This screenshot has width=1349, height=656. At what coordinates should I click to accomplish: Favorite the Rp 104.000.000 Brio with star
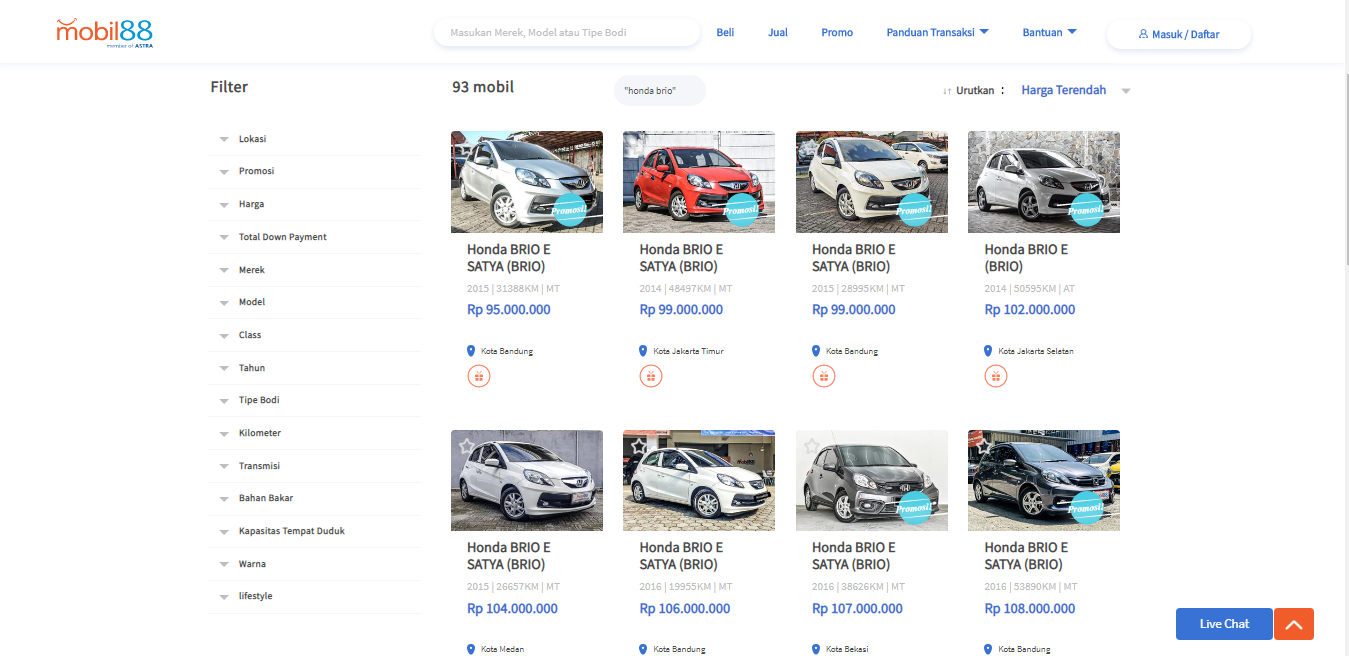466,446
